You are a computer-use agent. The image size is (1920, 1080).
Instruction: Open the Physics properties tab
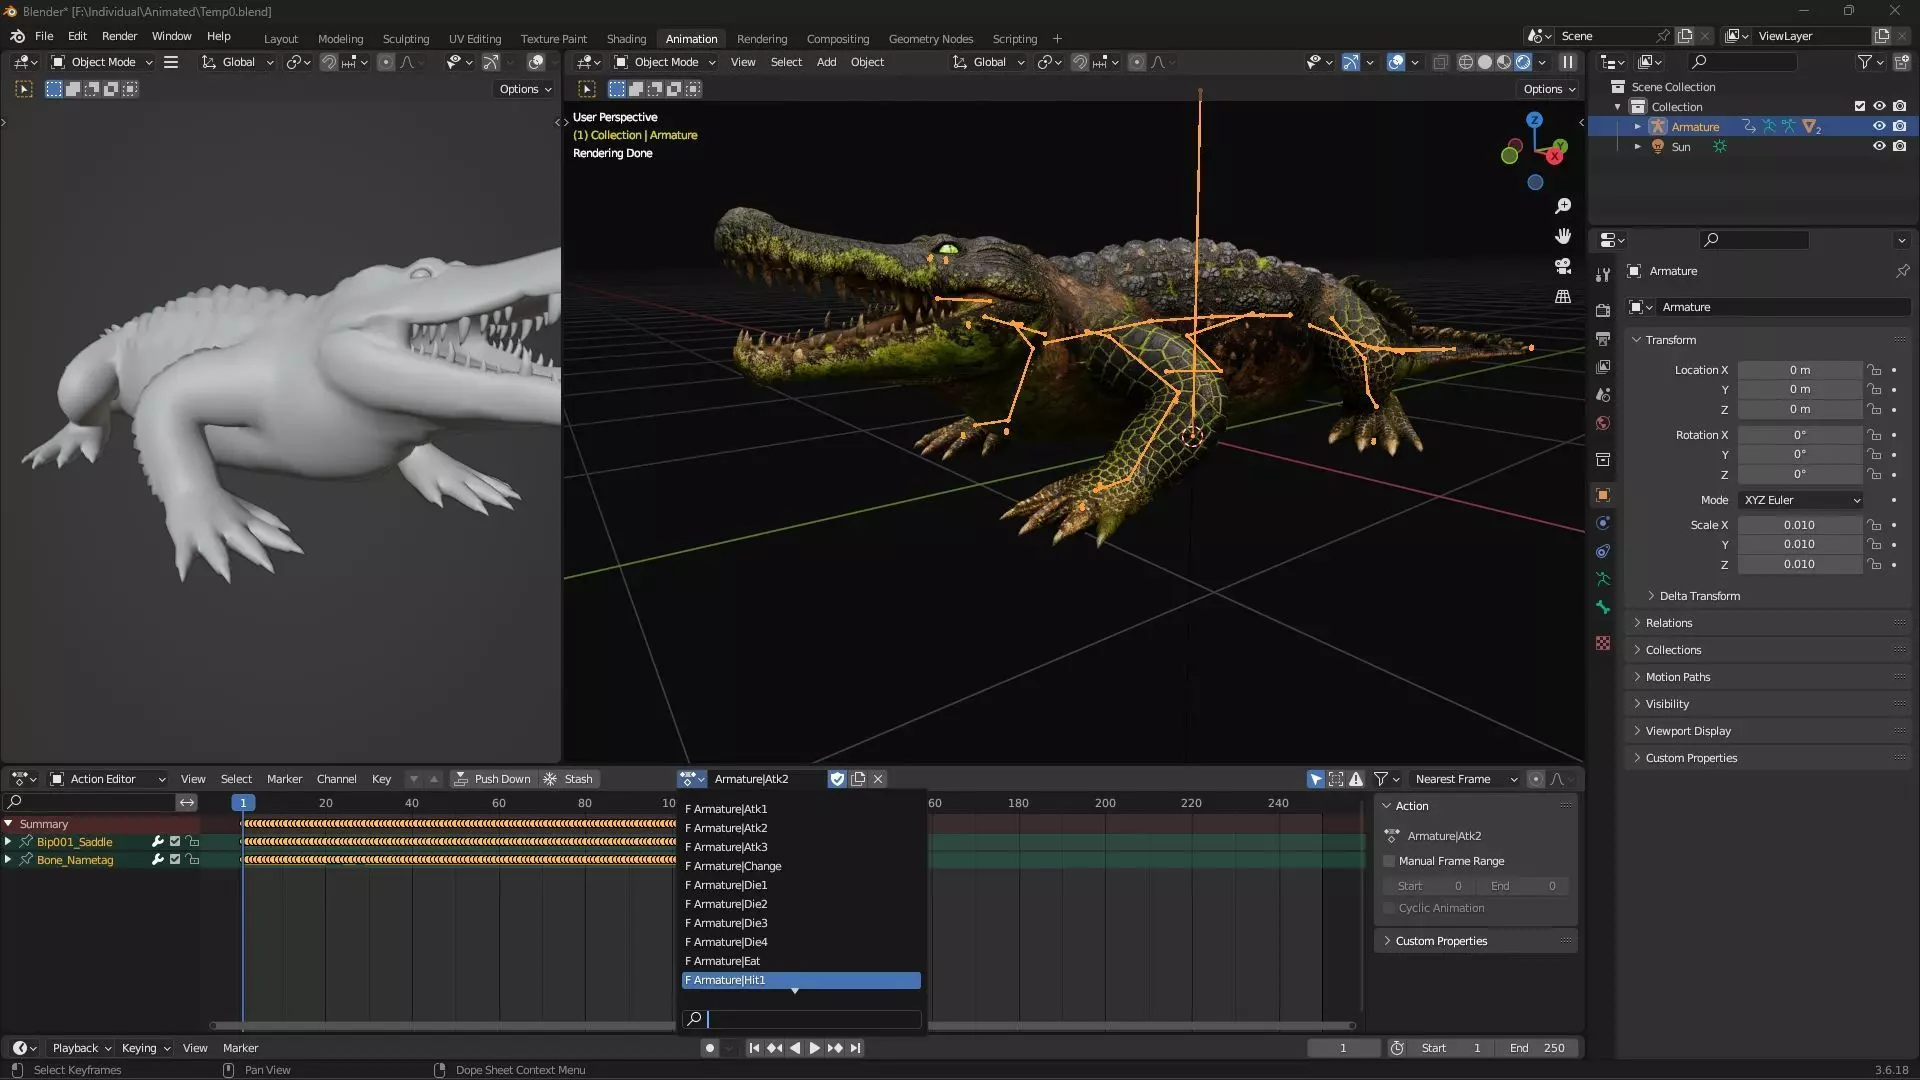coord(1603,523)
